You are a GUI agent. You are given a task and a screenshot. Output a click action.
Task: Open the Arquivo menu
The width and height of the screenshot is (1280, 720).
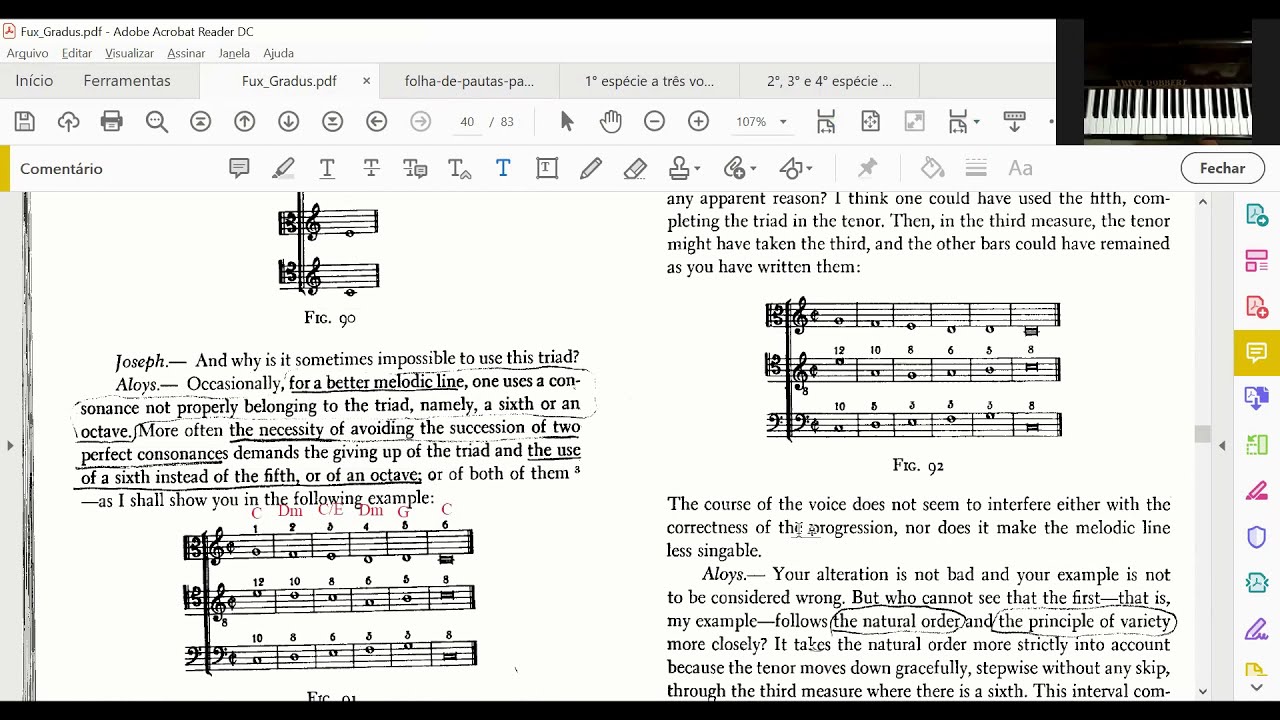[27, 53]
